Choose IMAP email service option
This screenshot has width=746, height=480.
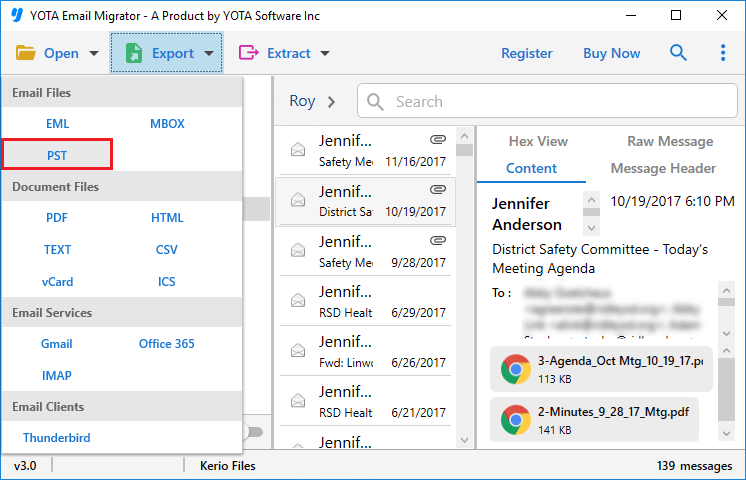pyautogui.click(x=57, y=375)
